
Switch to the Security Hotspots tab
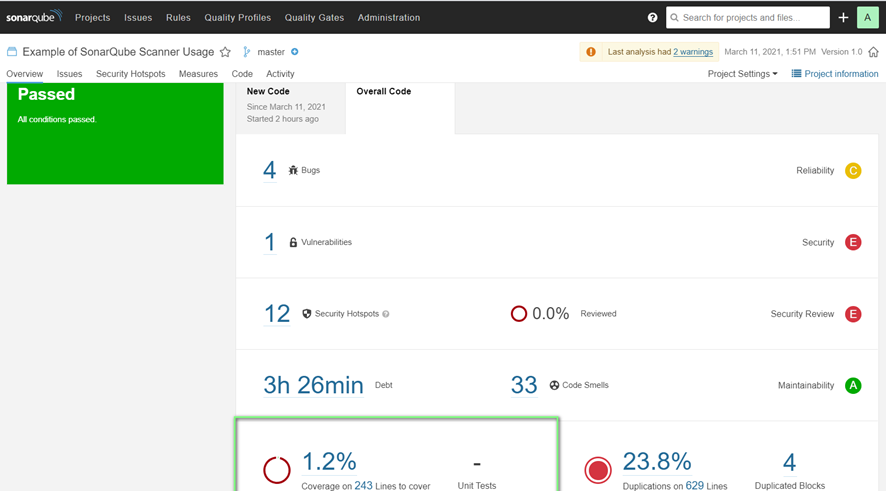pos(131,74)
